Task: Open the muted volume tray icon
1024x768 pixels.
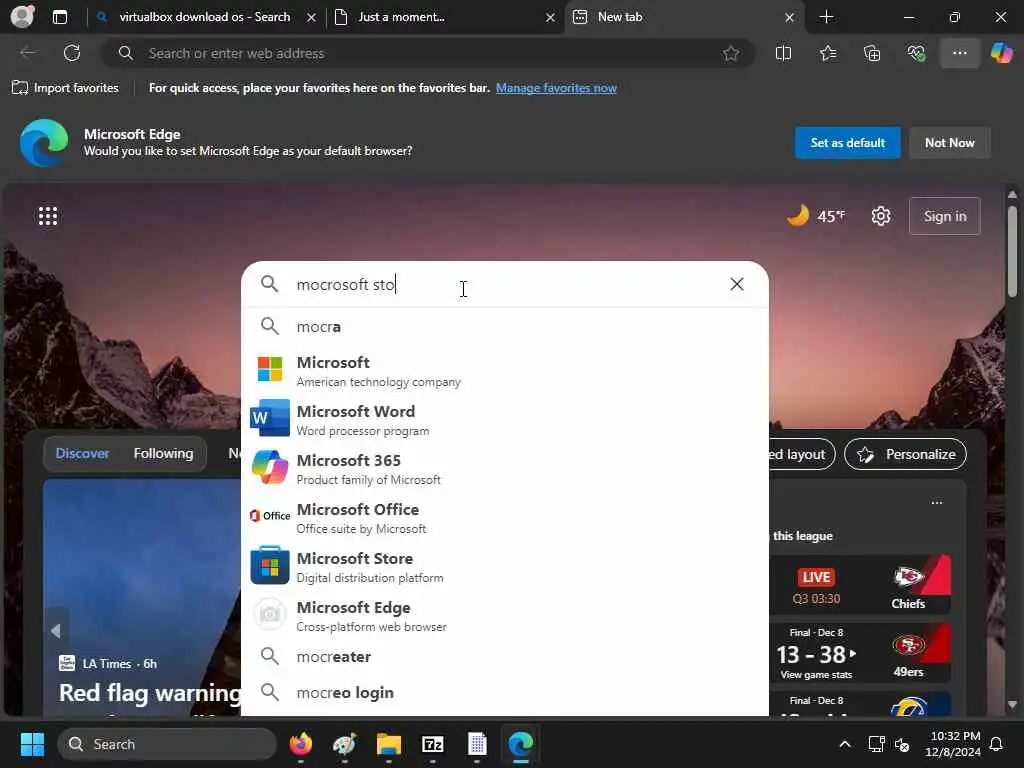Action: tap(903, 744)
